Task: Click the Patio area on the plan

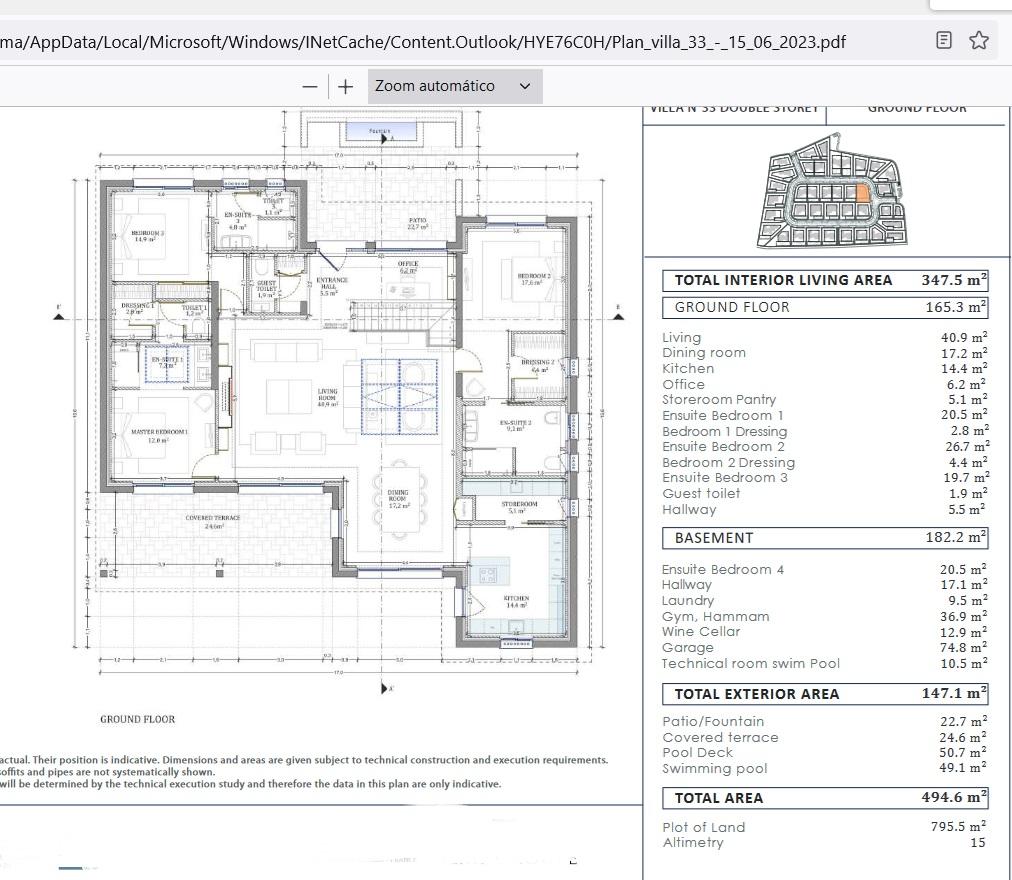Action: click(x=417, y=223)
